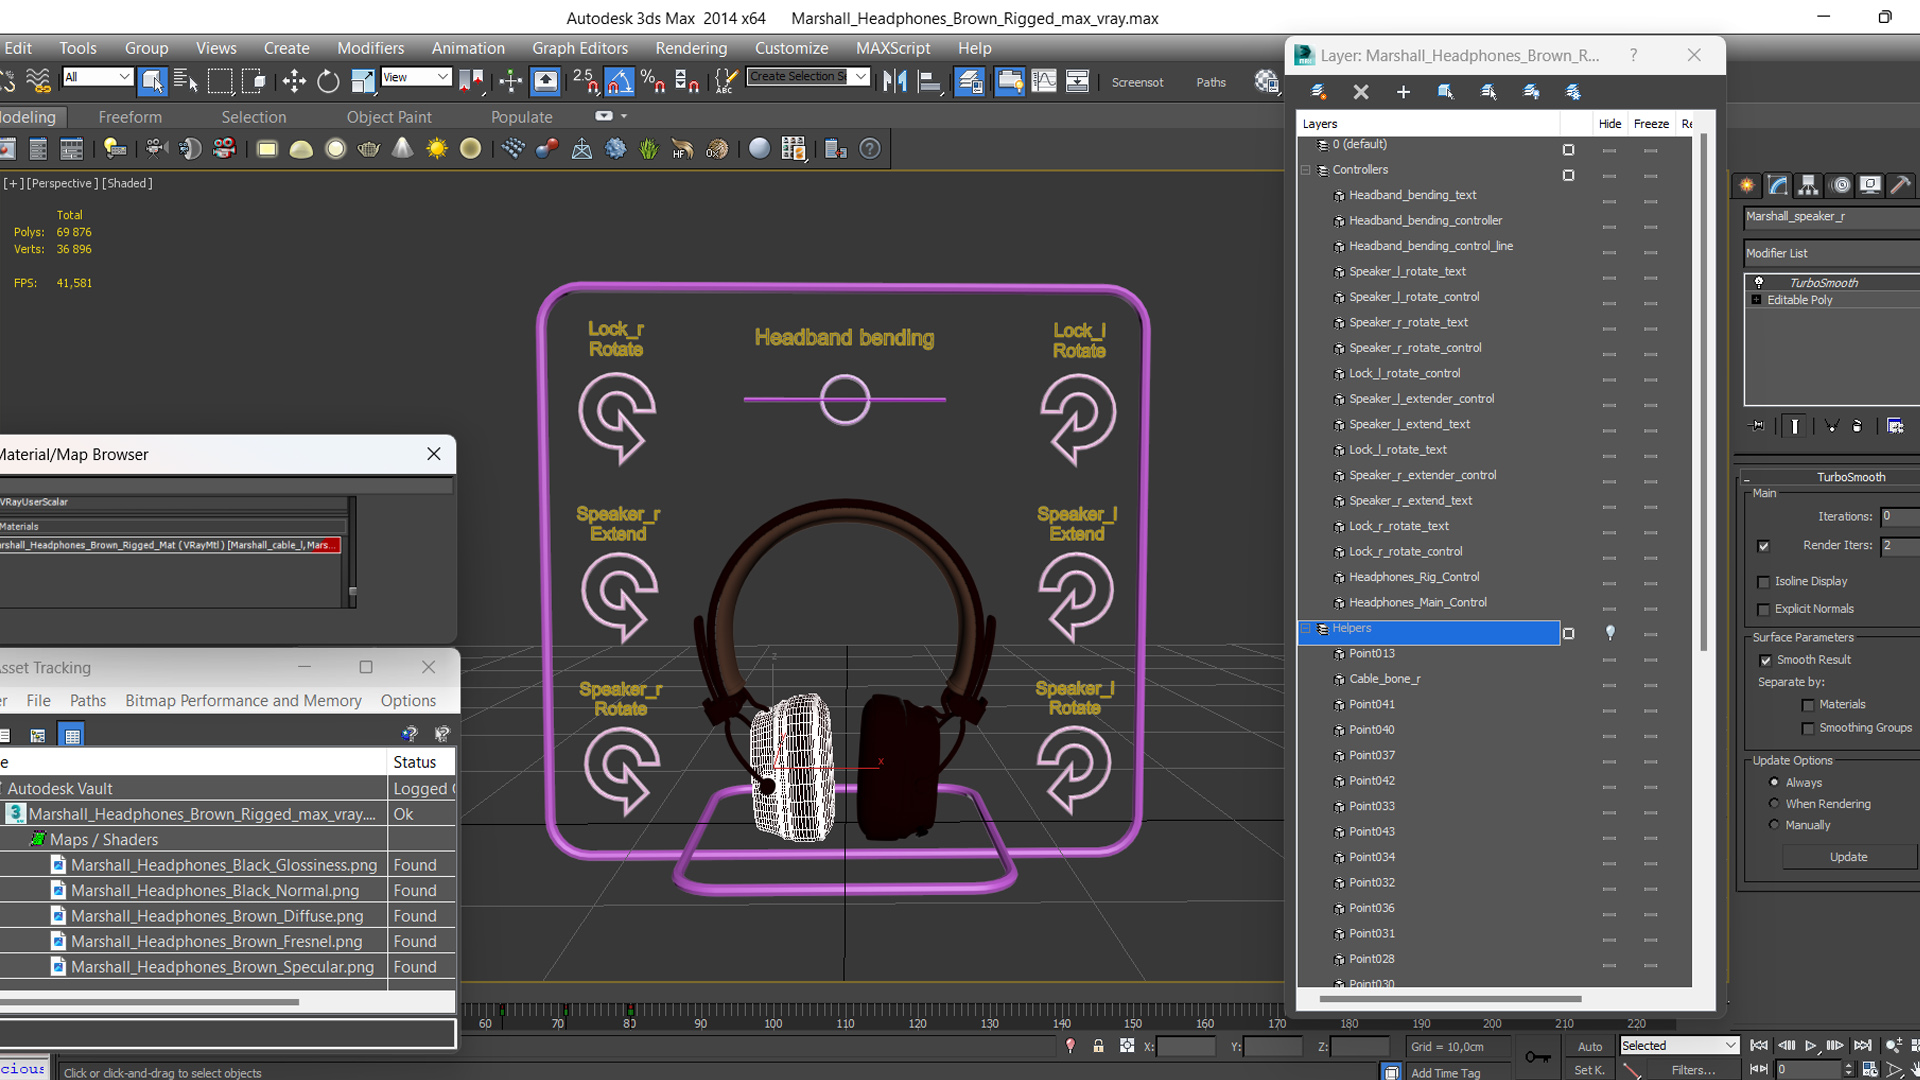Click the TurboSmooth Update button
The height and width of the screenshot is (1080, 1920).
(x=1848, y=857)
